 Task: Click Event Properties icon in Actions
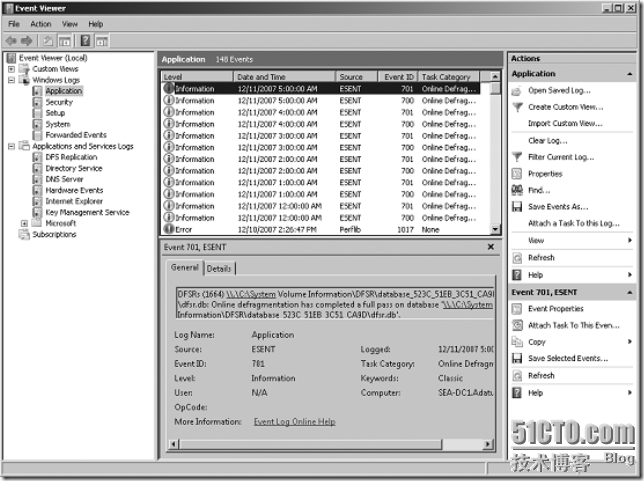point(517,308)
